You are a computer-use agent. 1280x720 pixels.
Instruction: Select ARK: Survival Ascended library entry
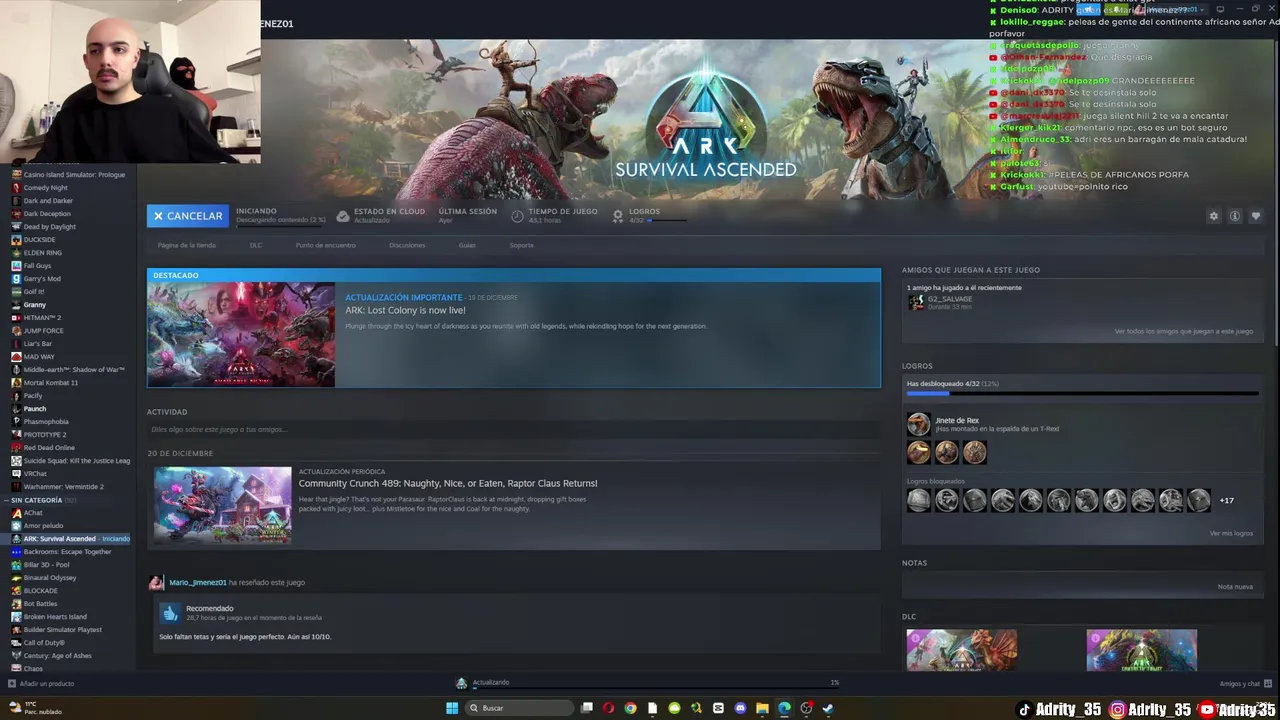(x=69, y=539)
